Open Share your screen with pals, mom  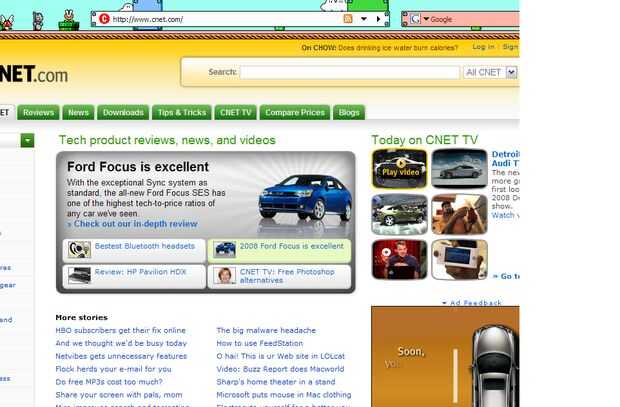click(x=119, y=395)
